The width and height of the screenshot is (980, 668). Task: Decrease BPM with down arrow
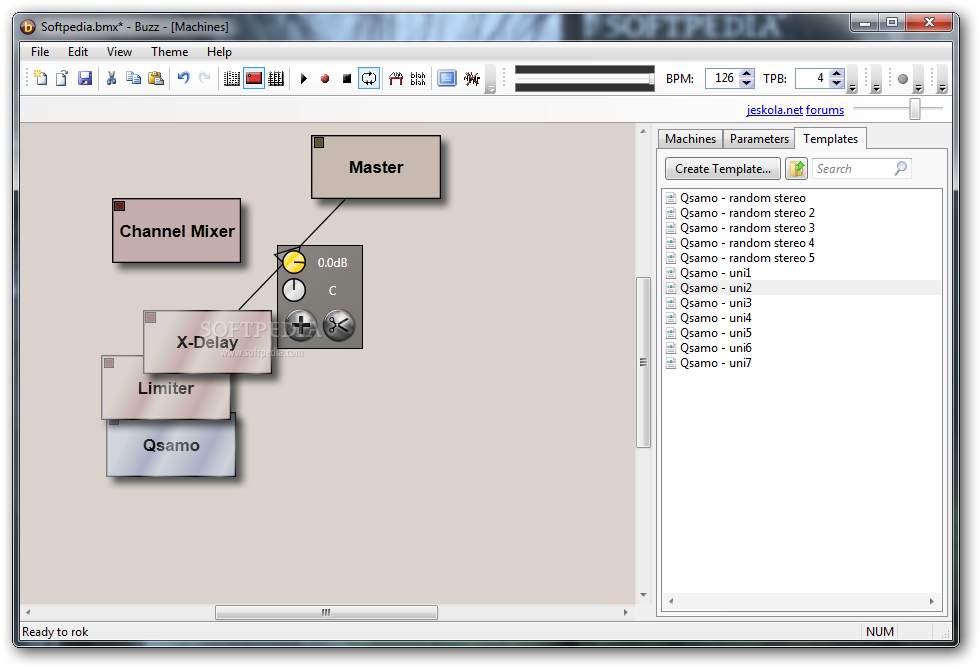click(x=746, y=83)
